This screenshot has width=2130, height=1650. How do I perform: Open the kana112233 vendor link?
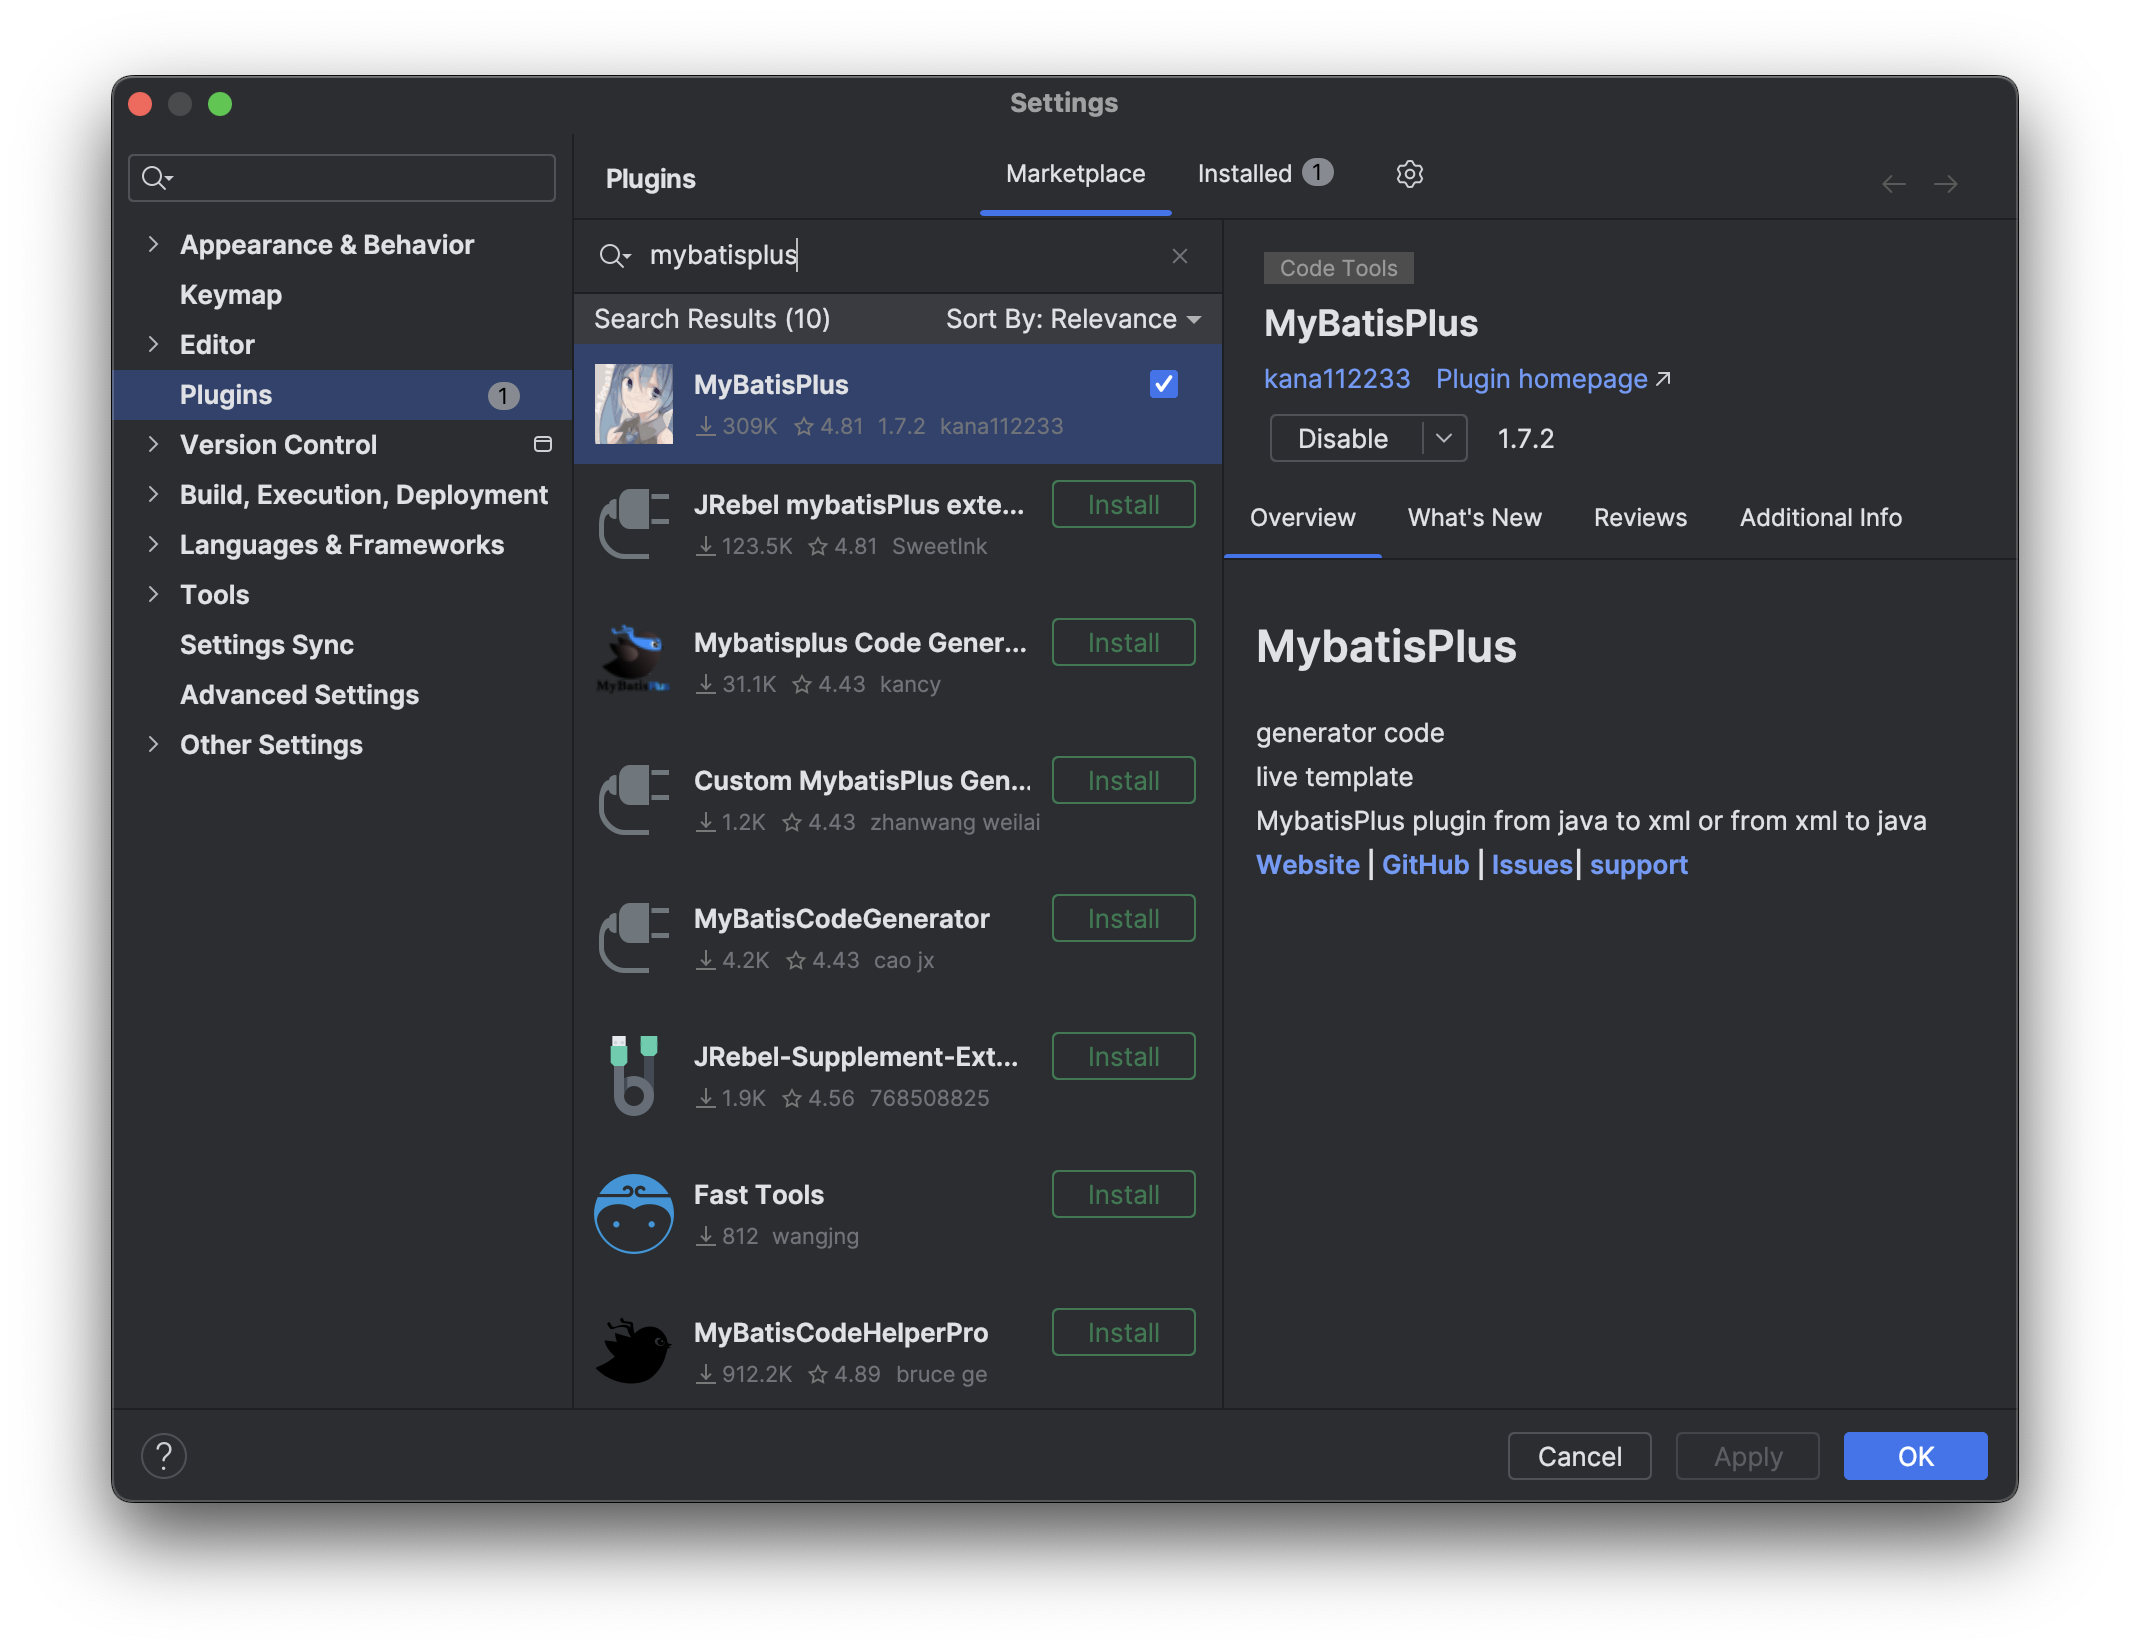(1336, 379)
